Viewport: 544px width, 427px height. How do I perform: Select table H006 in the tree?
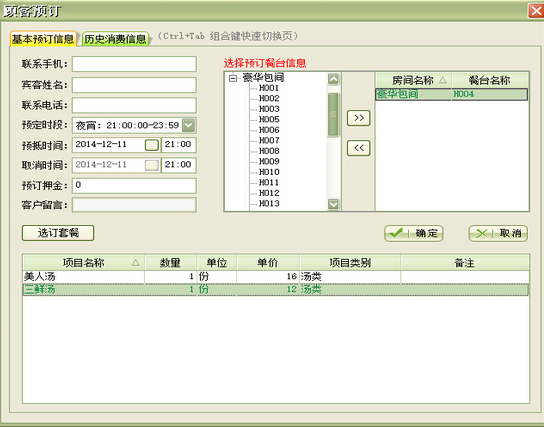(269, 130)
